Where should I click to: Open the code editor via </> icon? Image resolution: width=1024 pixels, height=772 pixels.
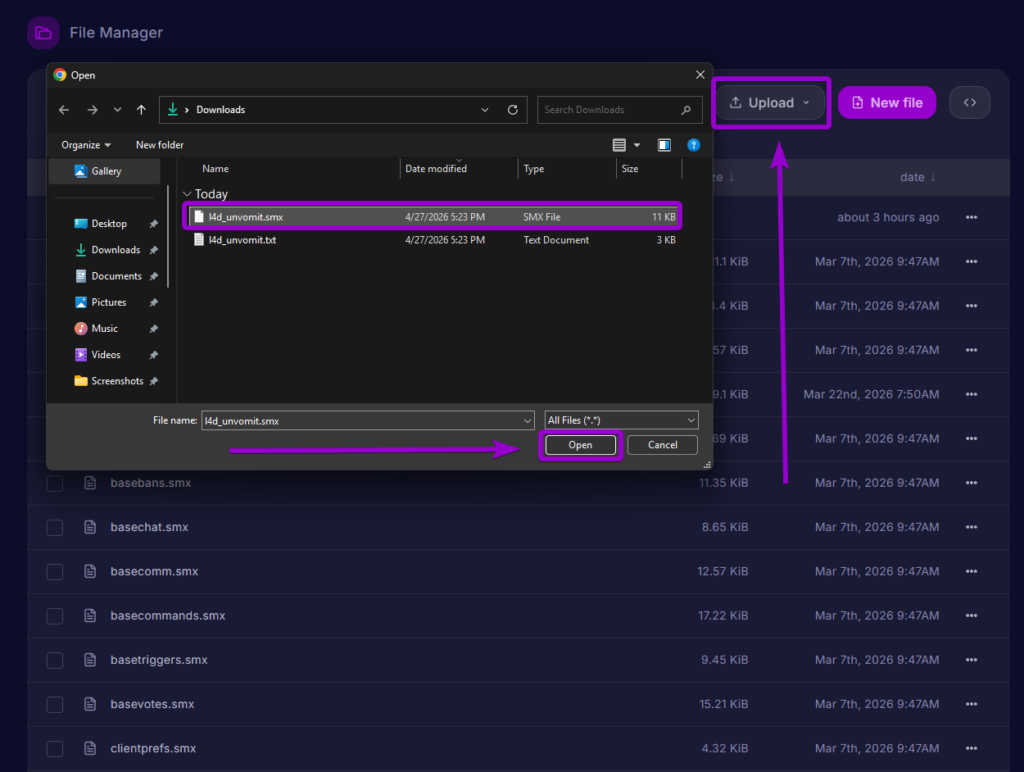tap(969, 102)
